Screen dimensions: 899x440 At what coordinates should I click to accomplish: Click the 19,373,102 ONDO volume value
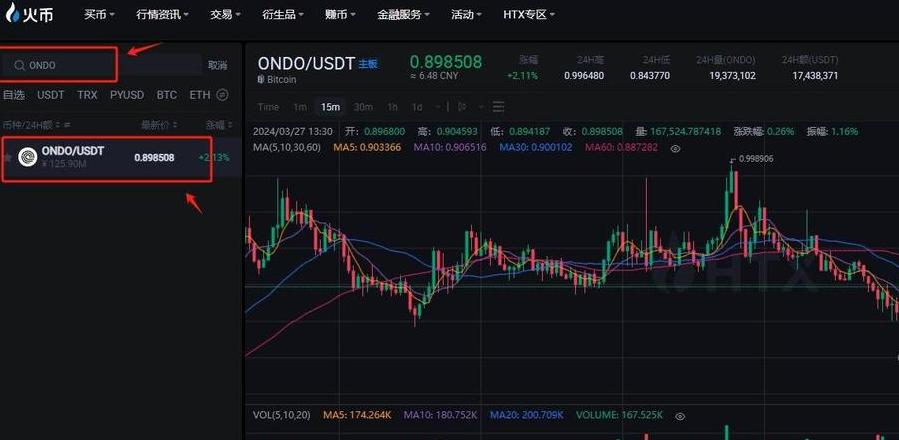click(732, 76)
